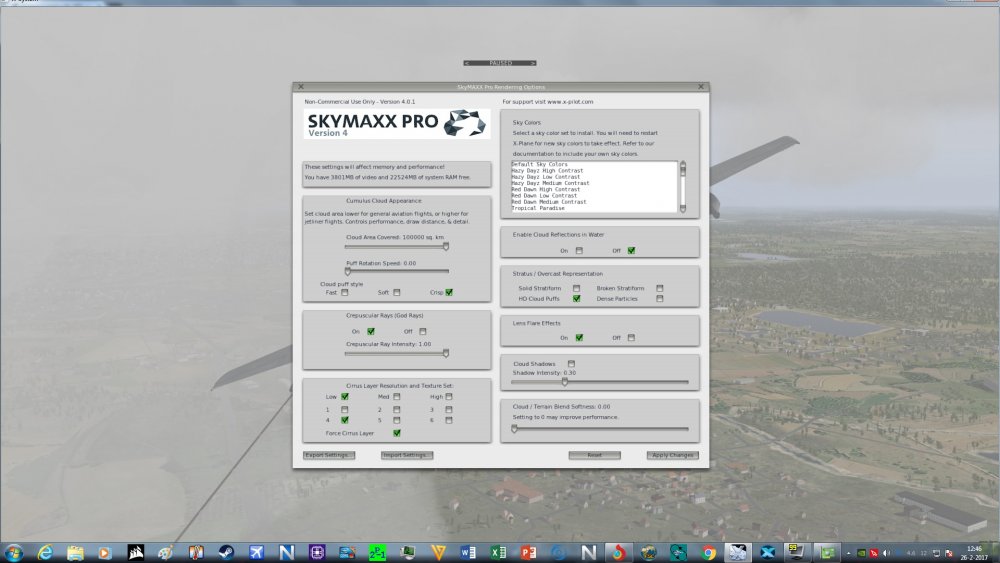Select Fast cloud puff style

click(344, 293)
